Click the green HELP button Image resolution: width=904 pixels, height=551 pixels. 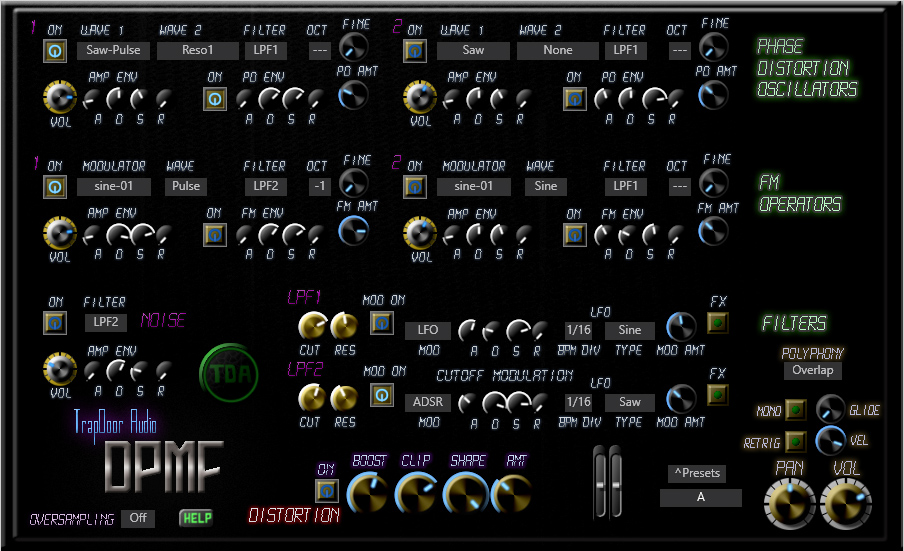pos(197,518)
